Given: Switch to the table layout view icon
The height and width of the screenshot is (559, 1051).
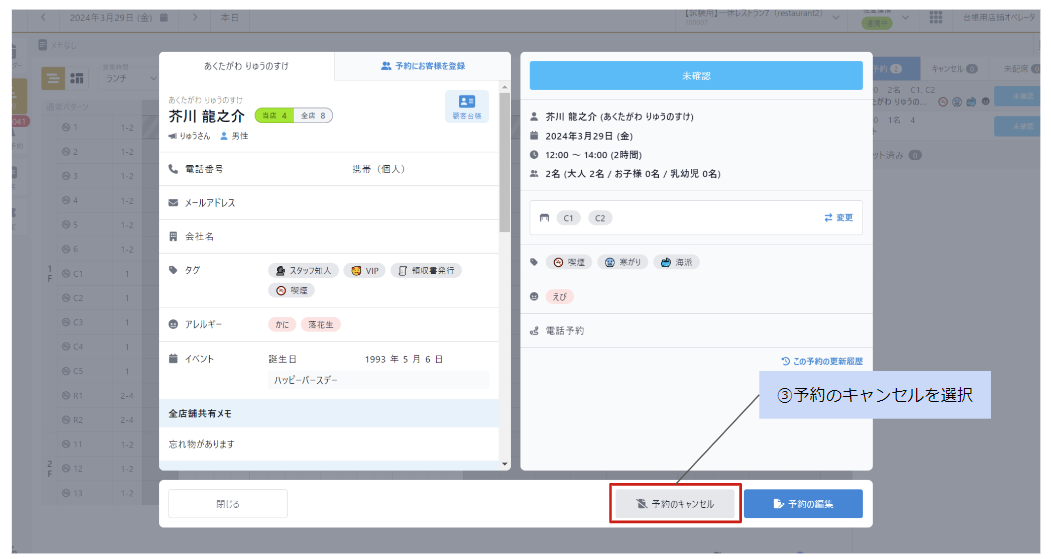Looking at the screenshot, I should [77, 78].
